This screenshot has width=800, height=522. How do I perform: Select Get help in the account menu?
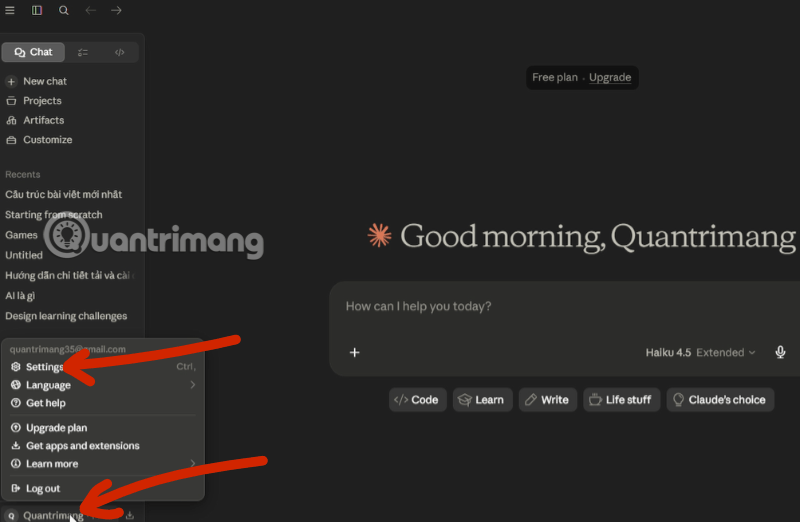[103, 403]
